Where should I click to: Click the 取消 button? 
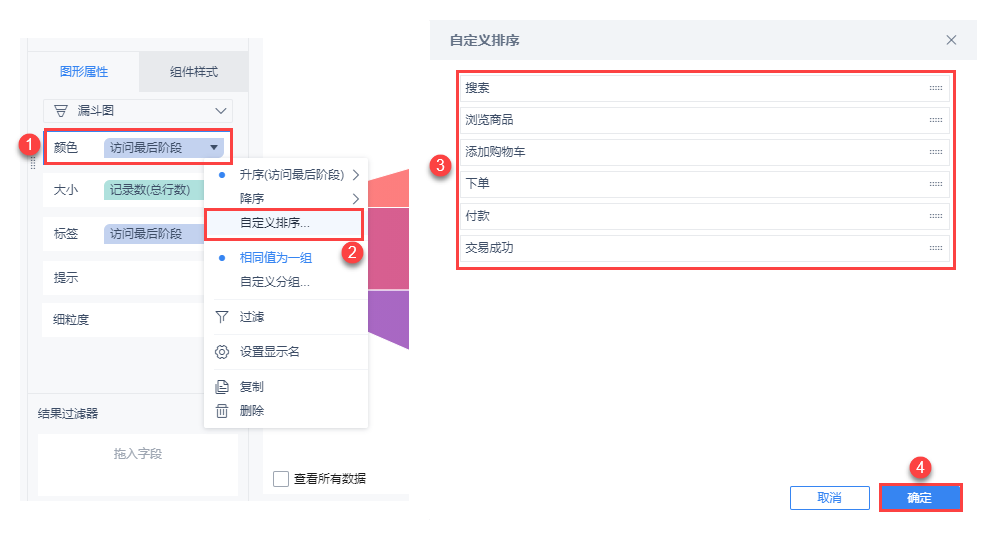(x=829, y=498)
